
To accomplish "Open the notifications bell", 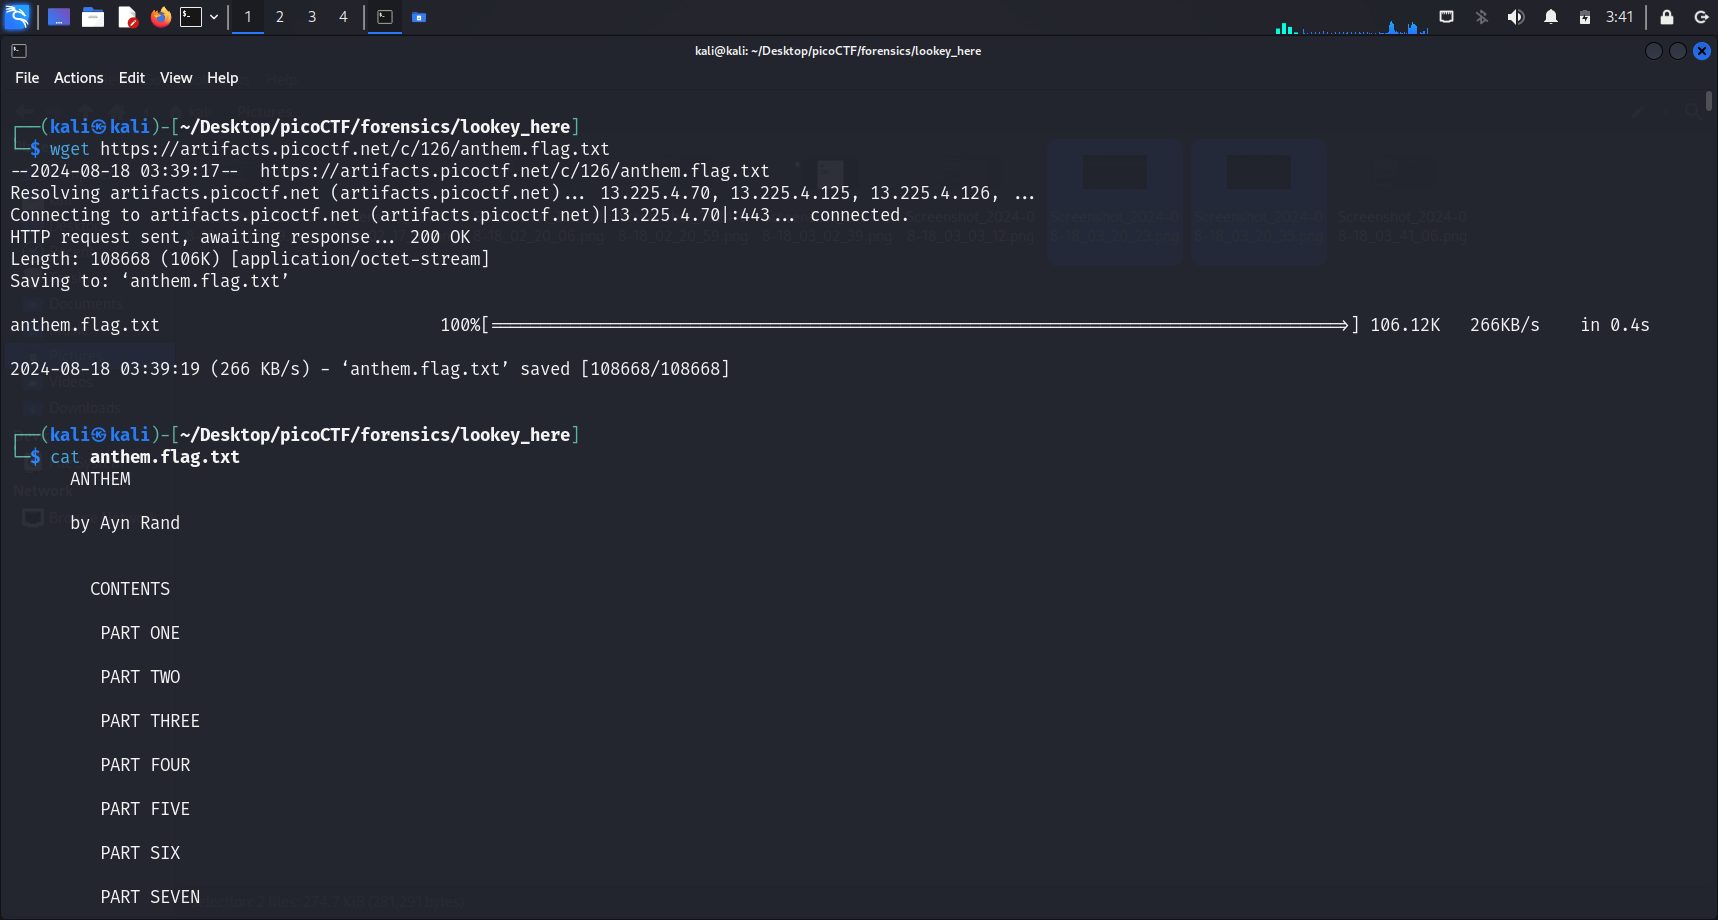I will [1551, 17].
